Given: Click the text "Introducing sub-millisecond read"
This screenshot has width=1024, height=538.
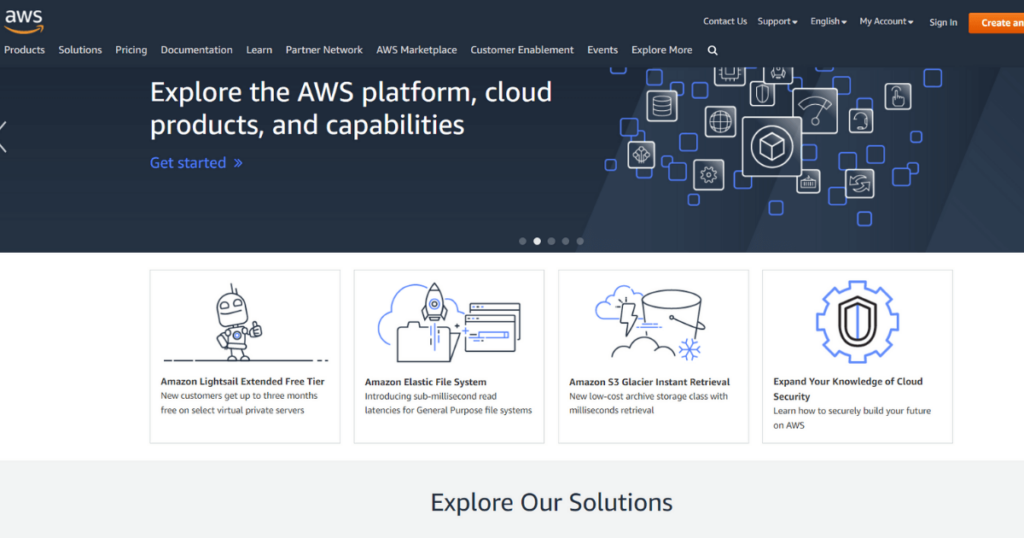Looking at the screenshot, I should (430, 396).
